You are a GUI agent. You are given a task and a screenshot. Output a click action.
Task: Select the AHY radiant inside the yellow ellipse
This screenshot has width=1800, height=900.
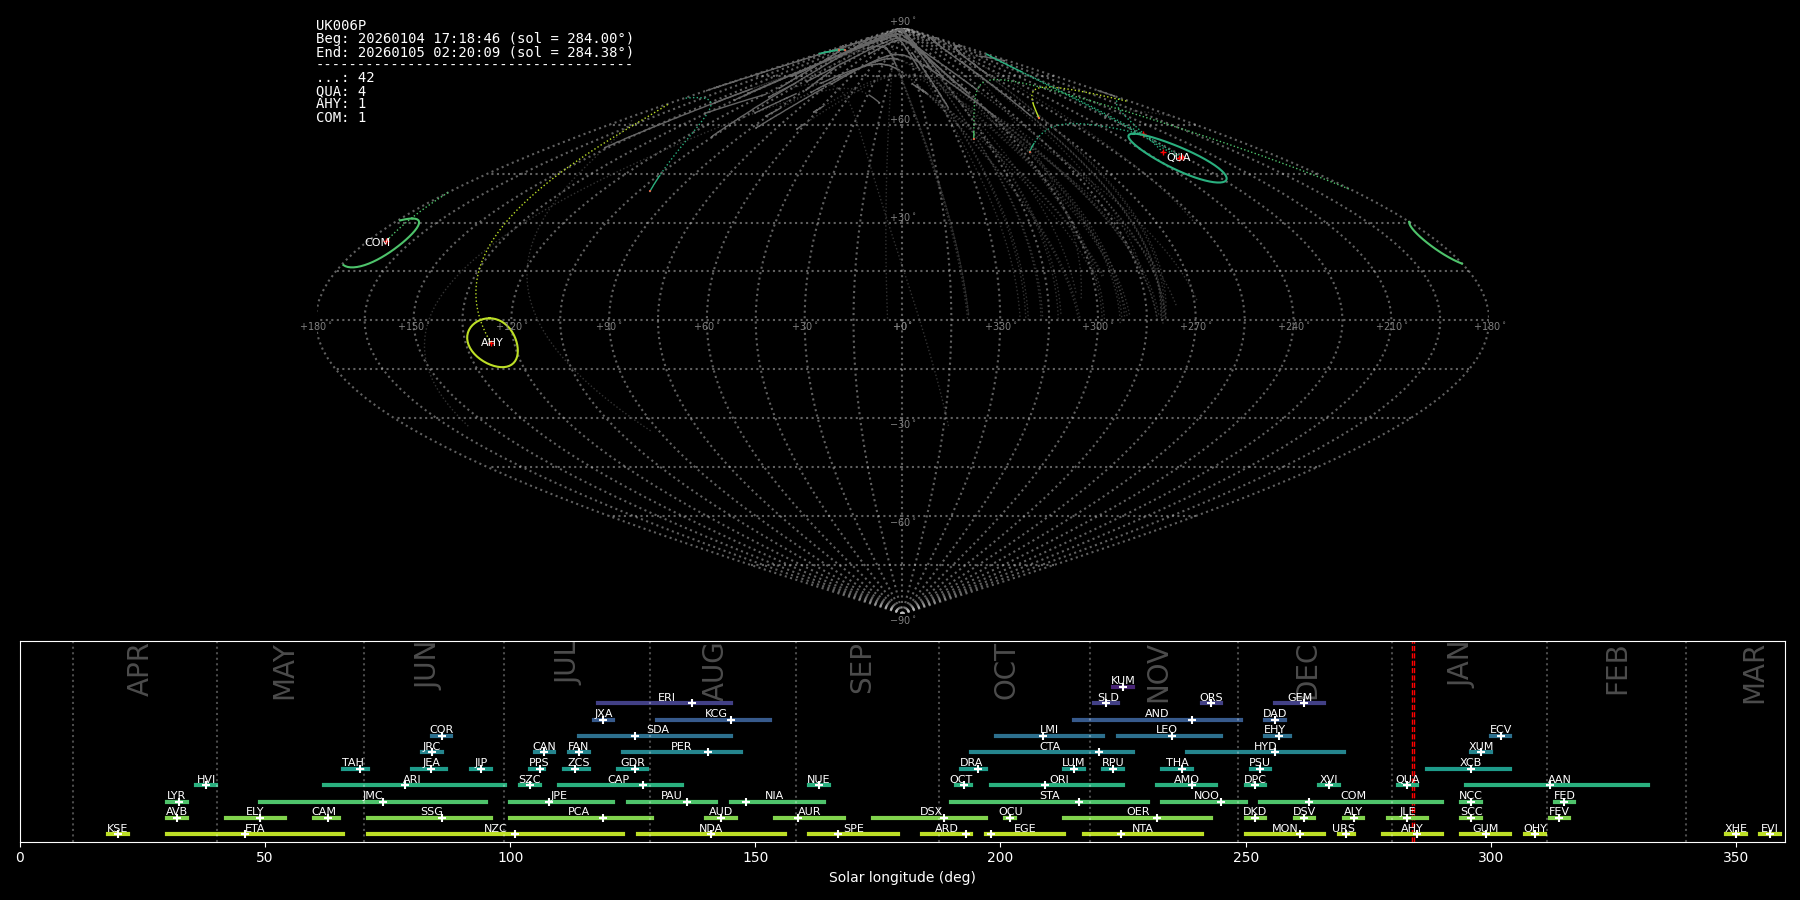(x=492, y=343)
